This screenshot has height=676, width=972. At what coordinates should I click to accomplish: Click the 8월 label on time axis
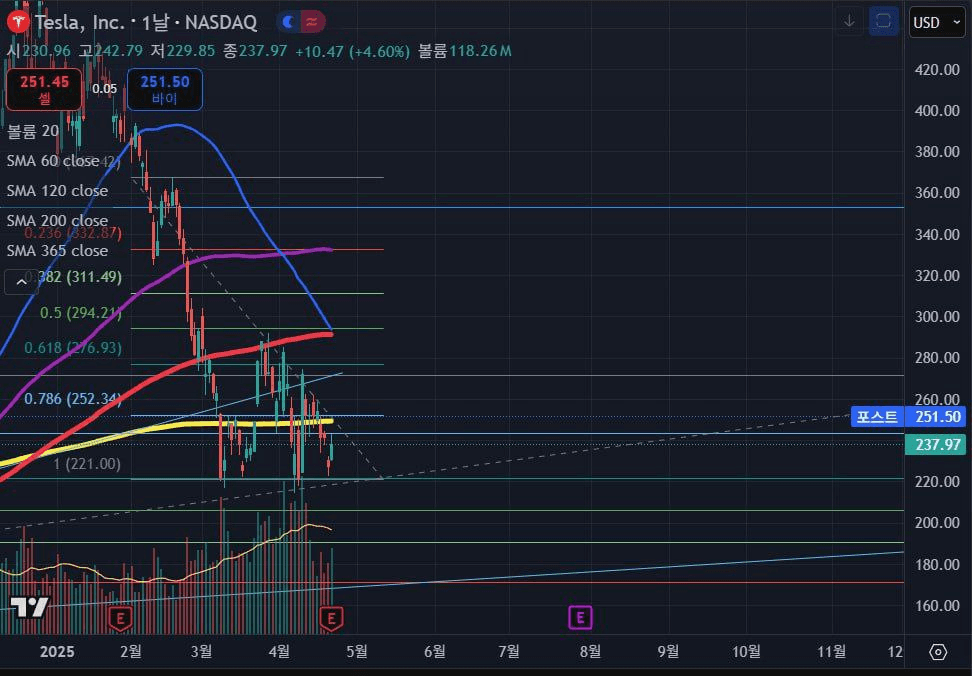590,652
